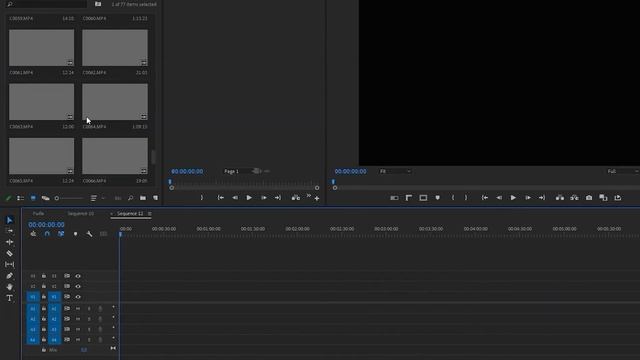Select the Type tool
The image size is (640, 360).
(9, 298)
